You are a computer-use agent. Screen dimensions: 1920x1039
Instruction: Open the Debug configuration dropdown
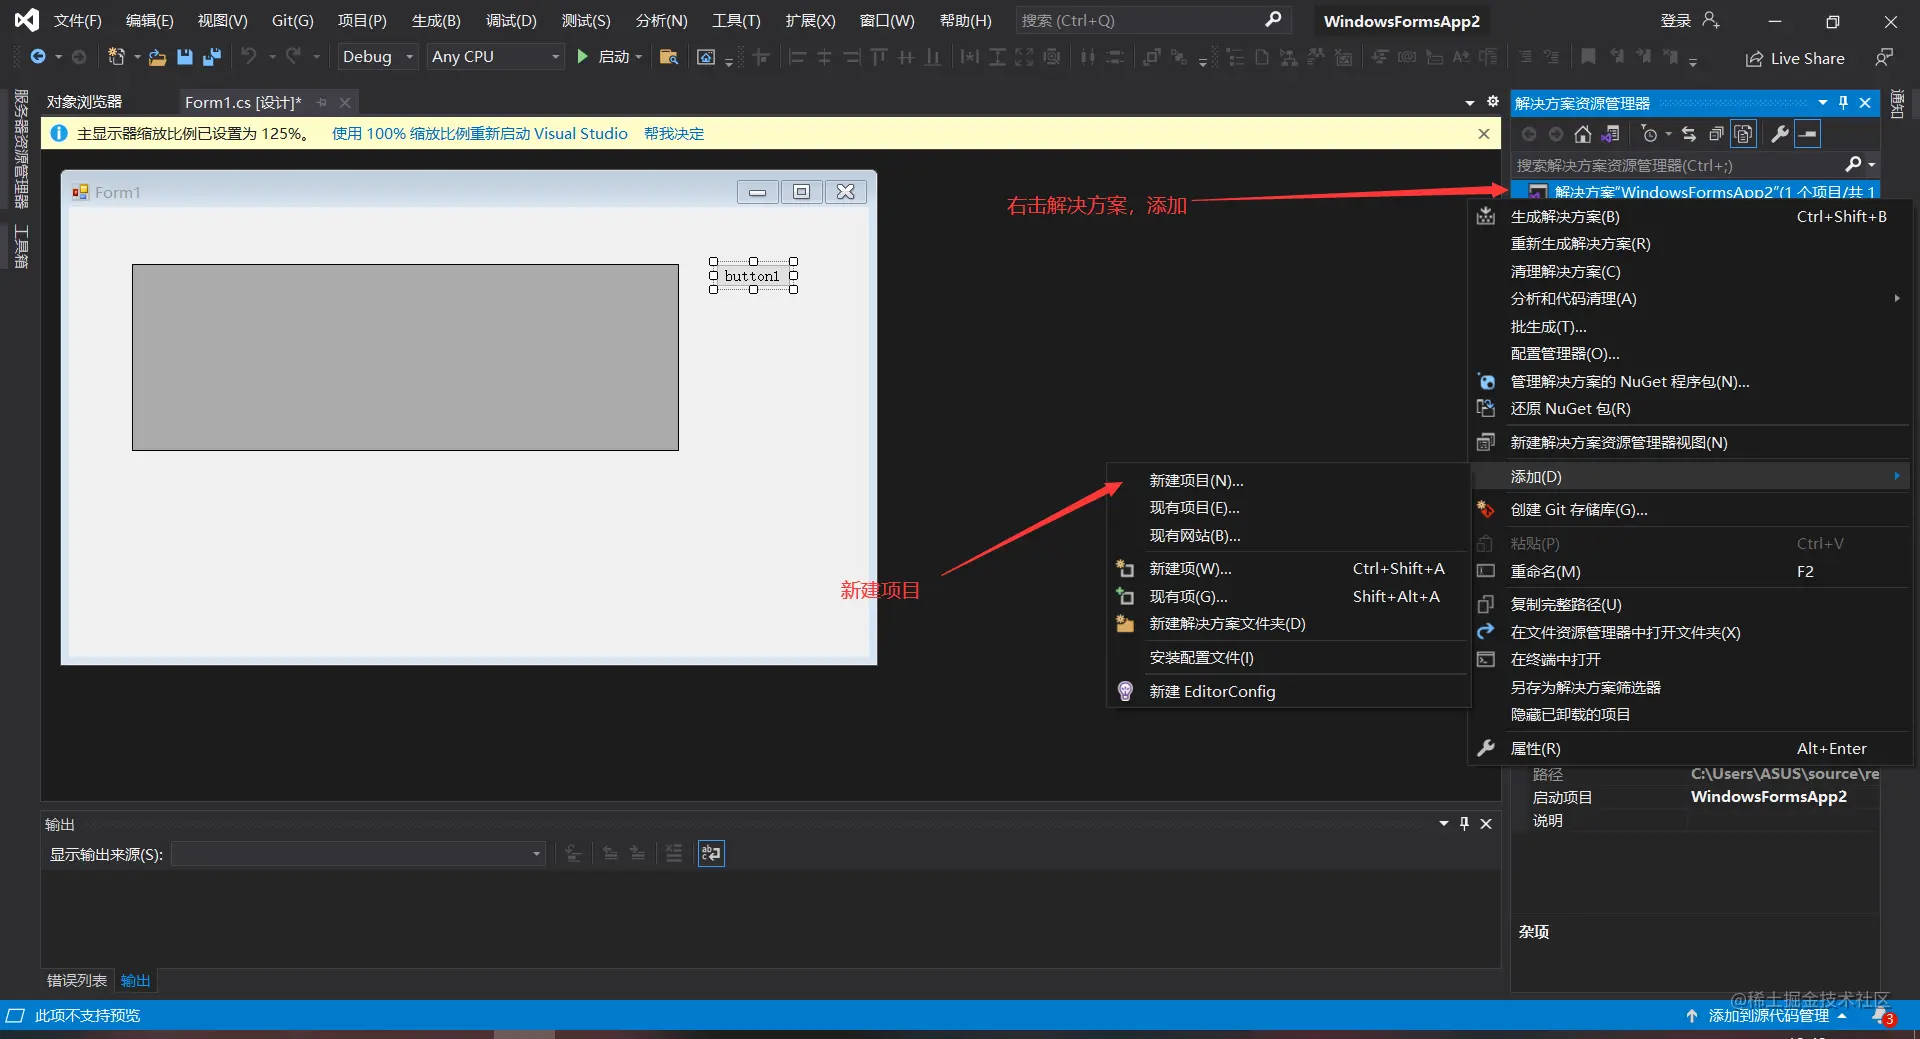pyautogui.click(x=377, y=57)
